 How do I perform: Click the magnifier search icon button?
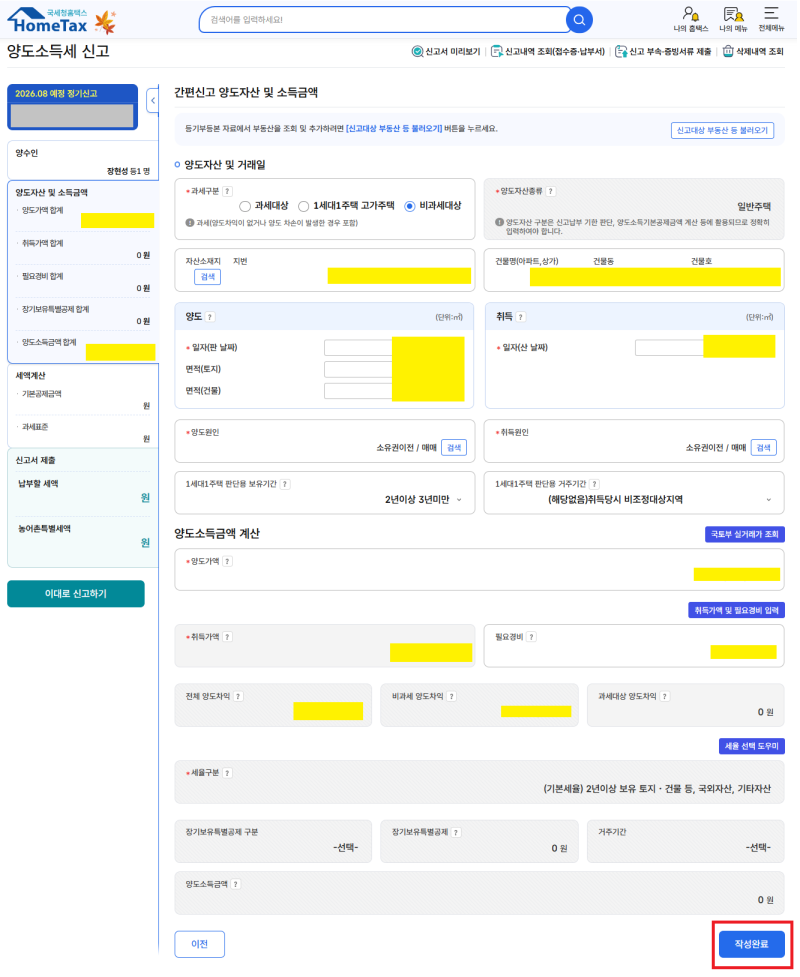579,20
